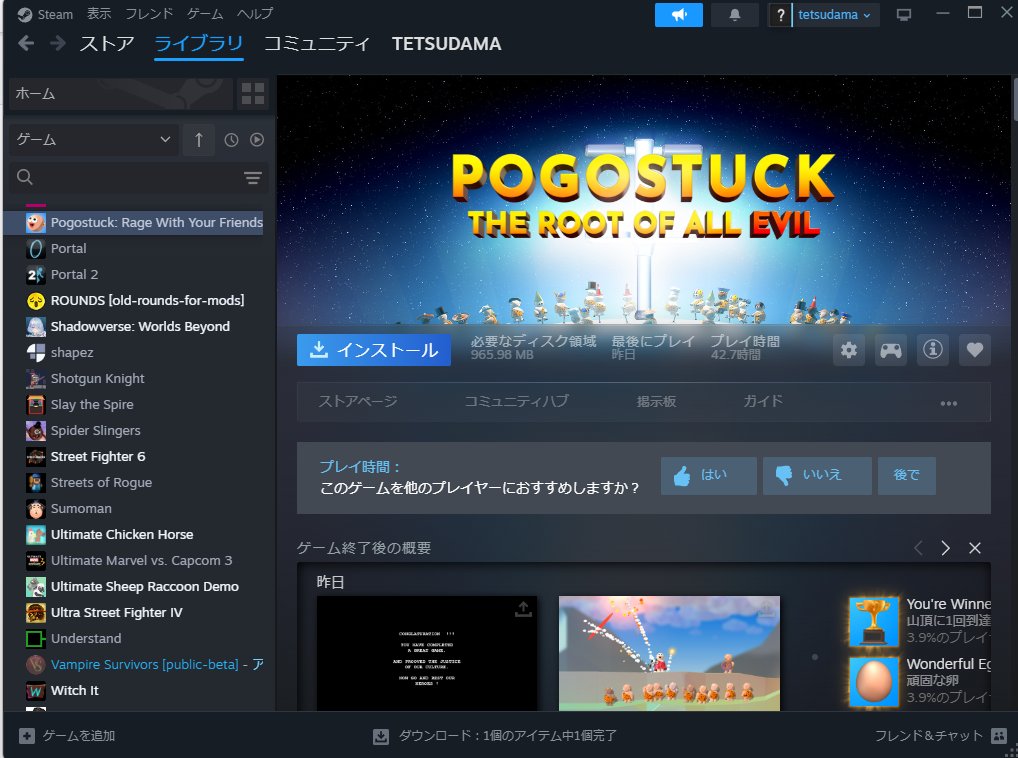1018x758 pixels.
Task: Choose いいえ for recommendation
Action: [x=817, y=476]
